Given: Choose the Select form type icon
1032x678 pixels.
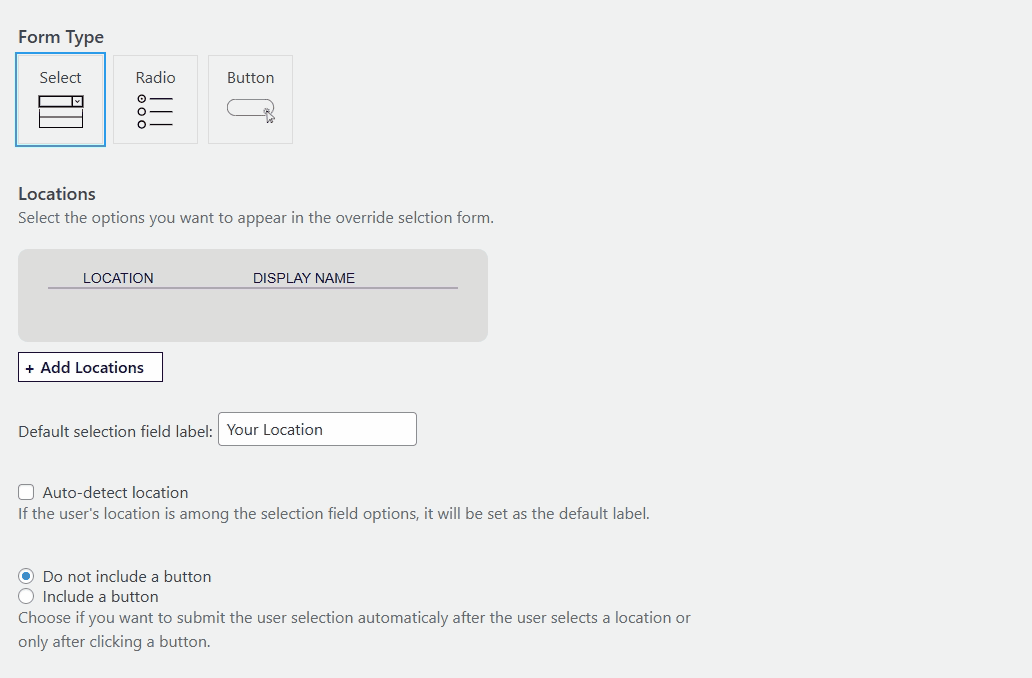Looking at the screenshot, I should [x=60, y=111].
